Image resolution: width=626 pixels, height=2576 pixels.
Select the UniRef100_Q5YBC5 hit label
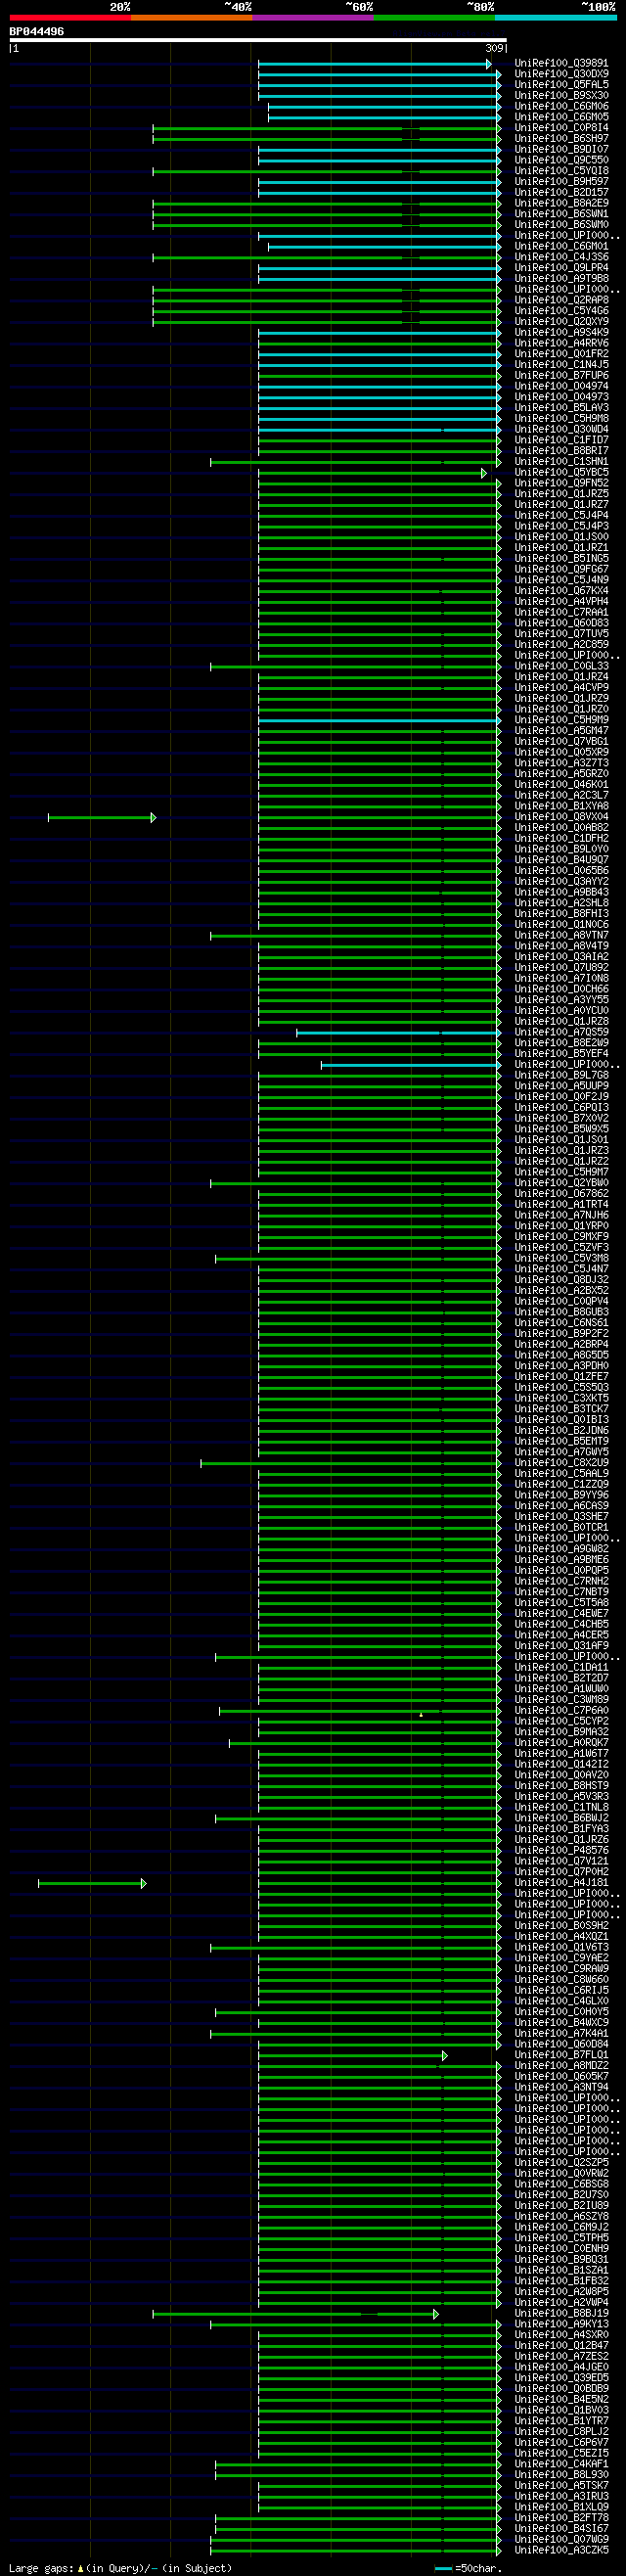pyautogui.click(x=562, y=473)
